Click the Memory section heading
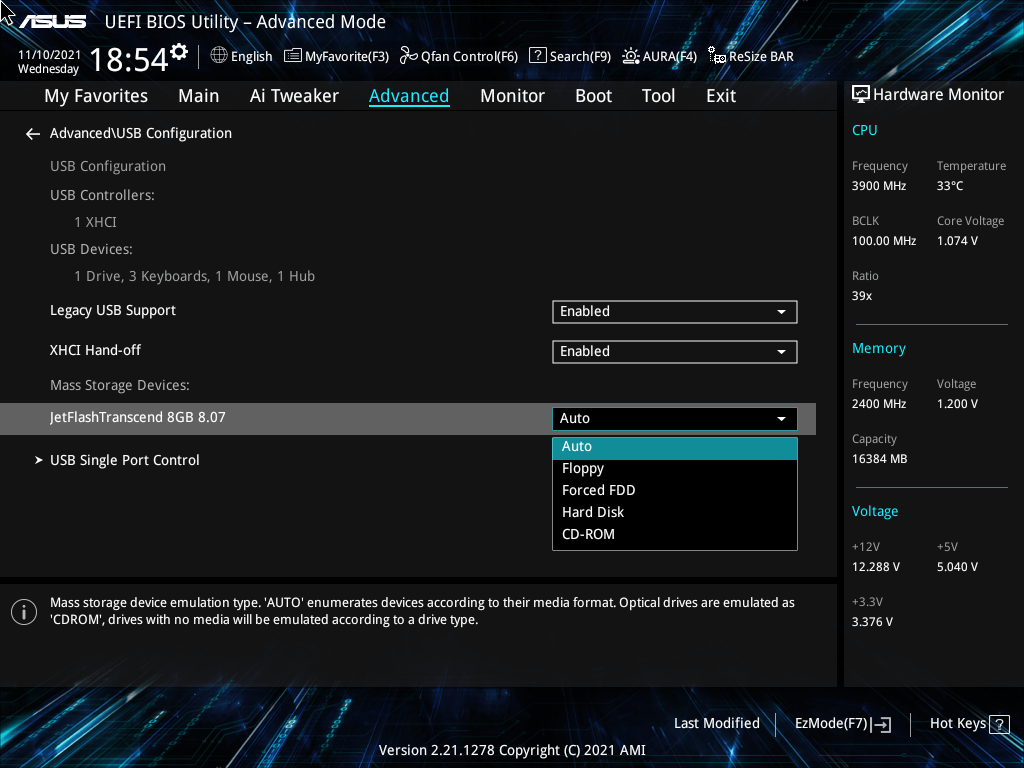The width and height of the screenshot is (1024, 768). click(x=879, y=349)
